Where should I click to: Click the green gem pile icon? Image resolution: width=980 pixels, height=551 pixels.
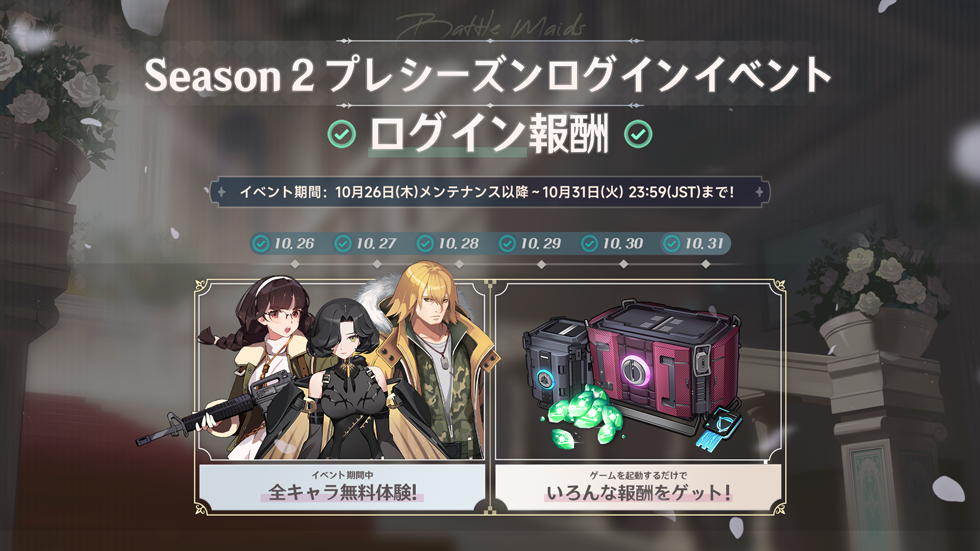click(579, 414)
